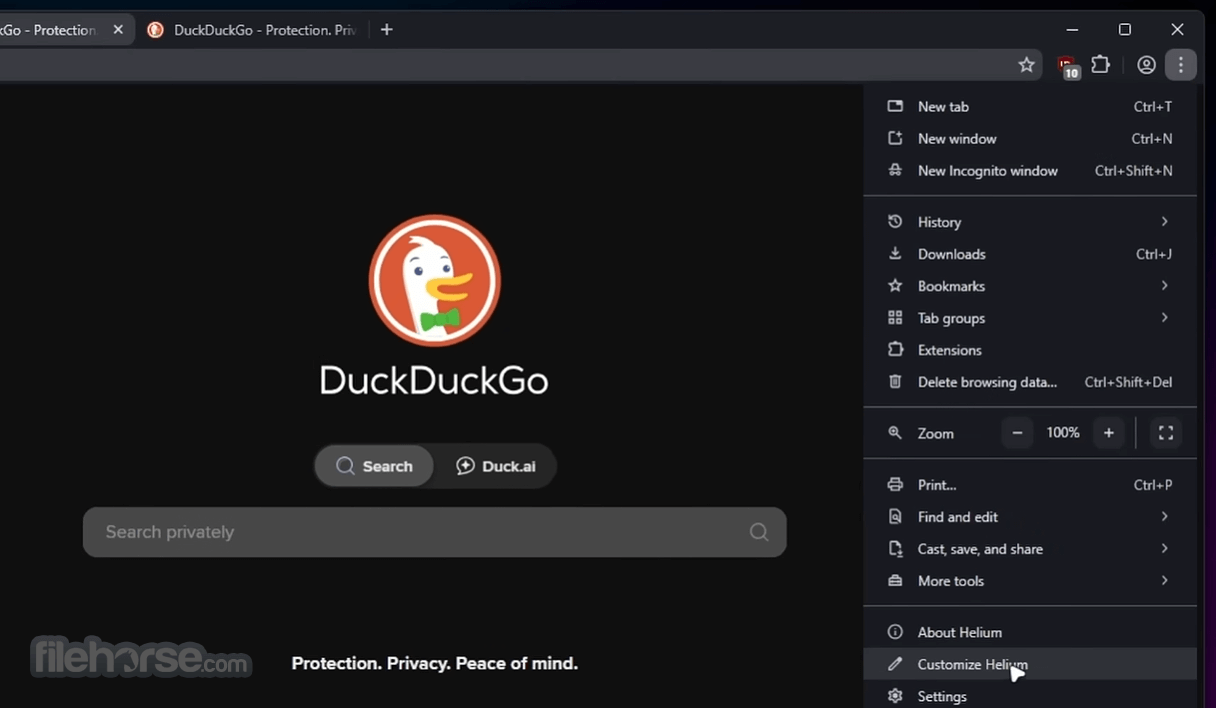Screen dimensions: 1216x708
Task: Minimize the browser window
Action: point(1072,30)
